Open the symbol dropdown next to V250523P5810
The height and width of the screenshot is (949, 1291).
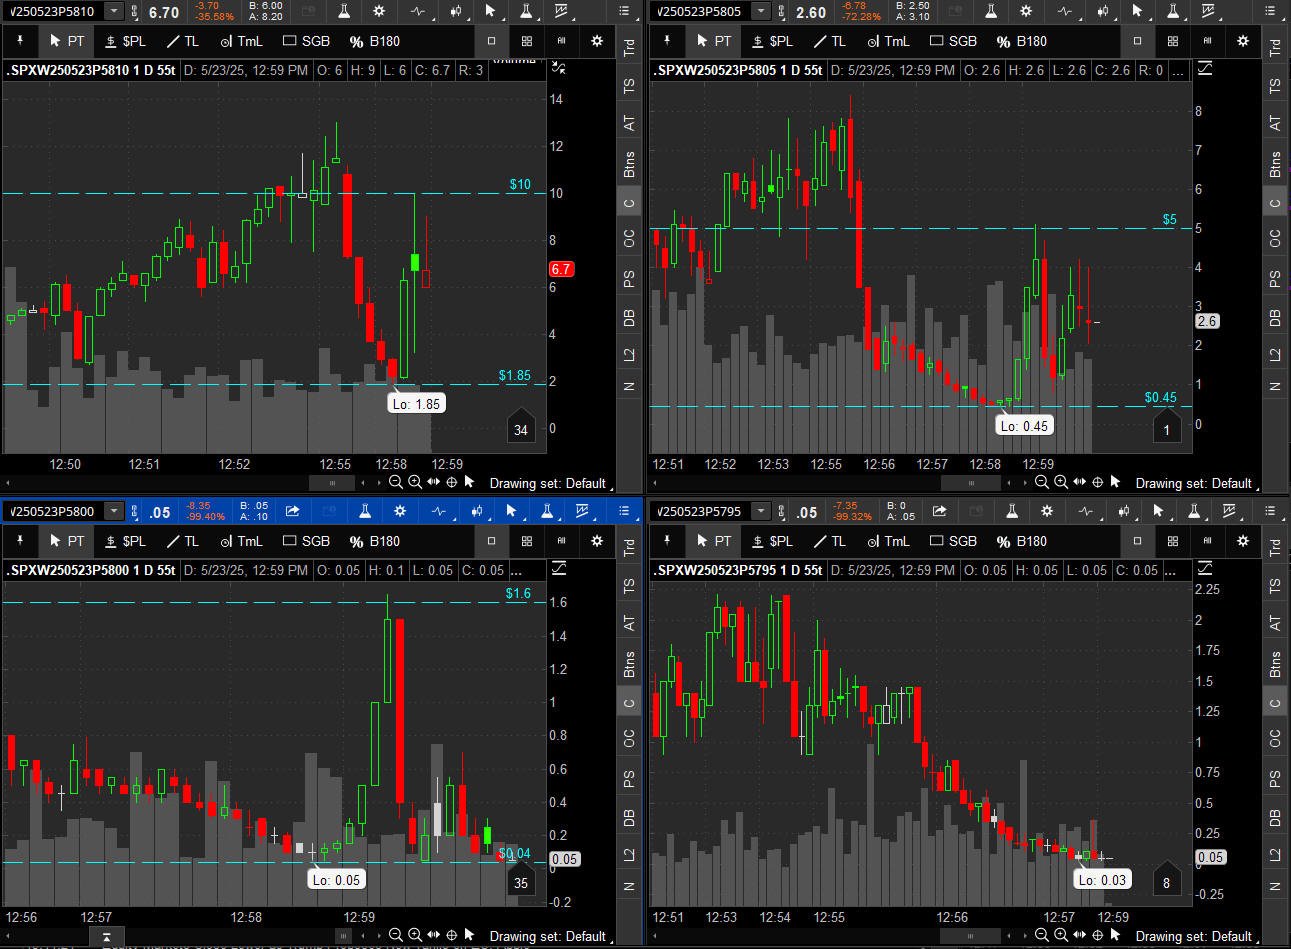point(114,12)
